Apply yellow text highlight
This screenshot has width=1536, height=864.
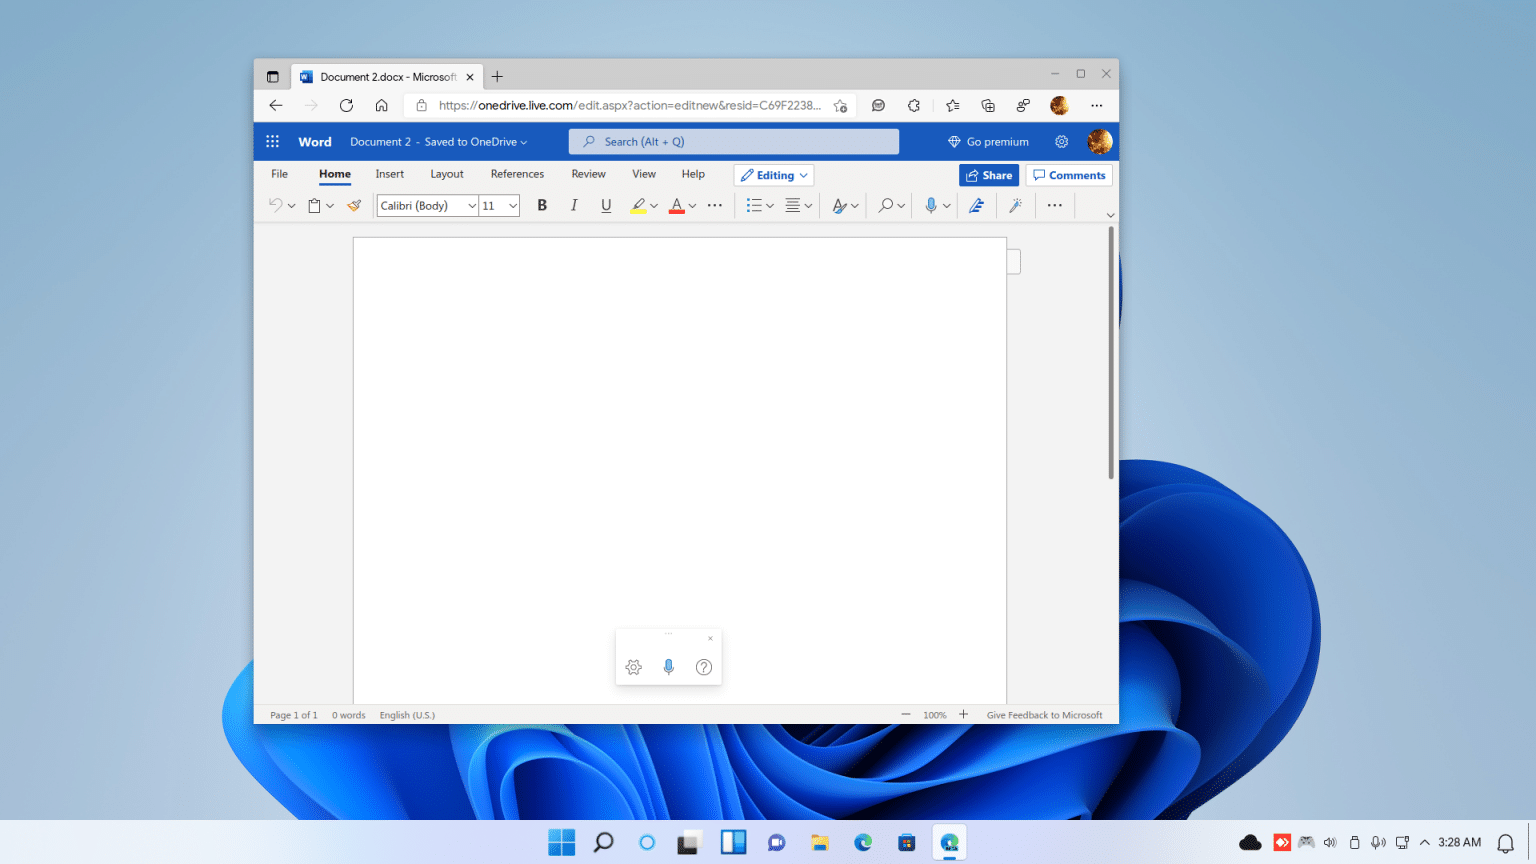click(x=639, y=205)
